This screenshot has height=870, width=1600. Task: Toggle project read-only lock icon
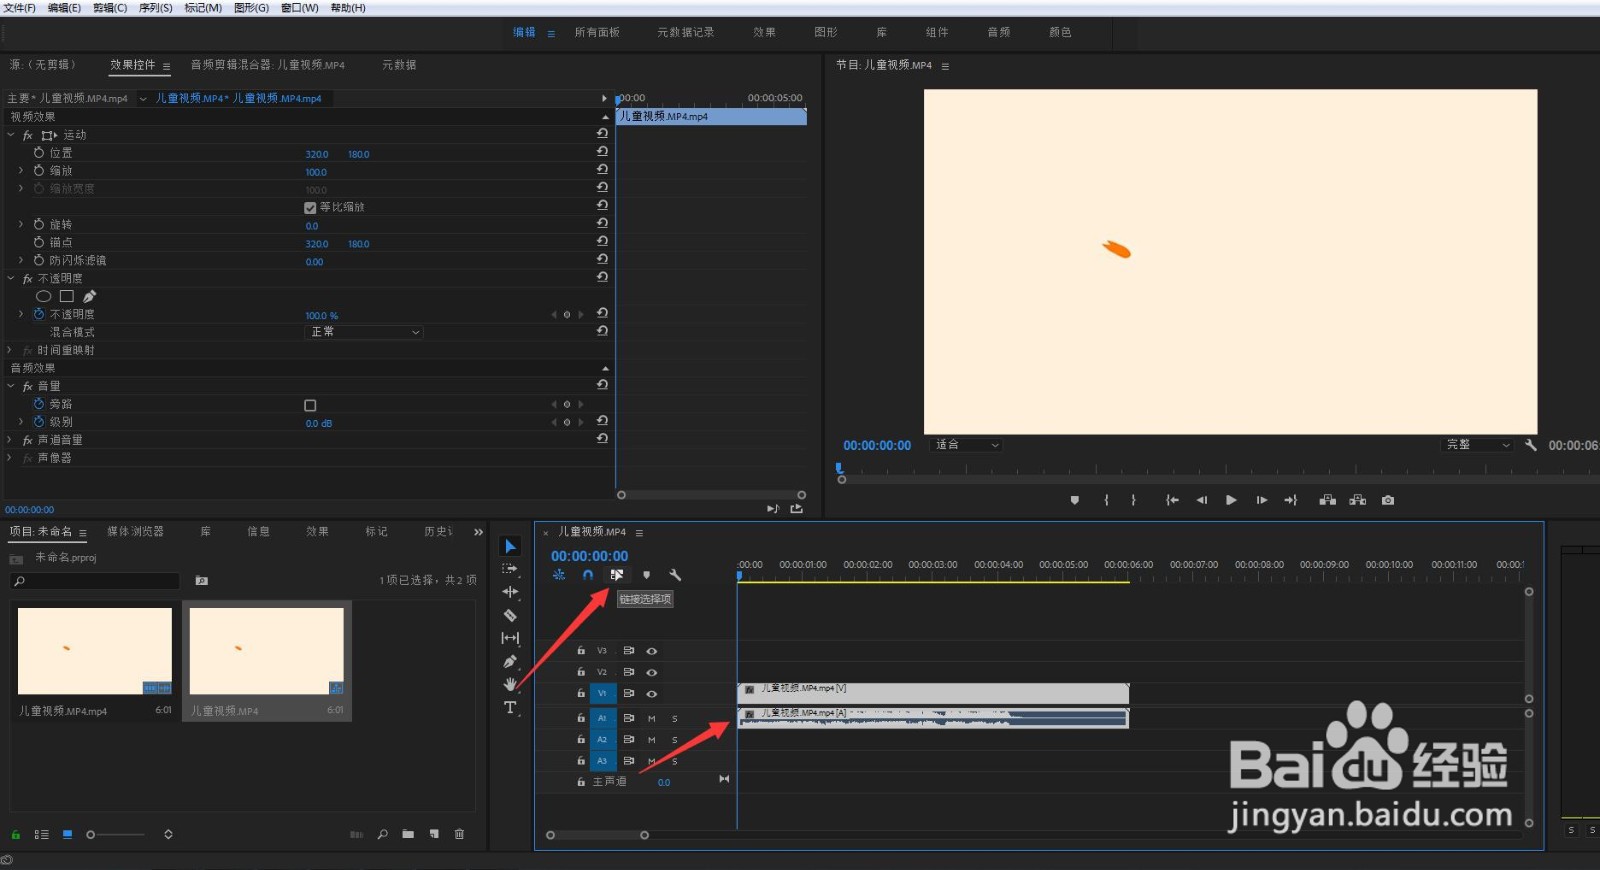tap(15, 834)
